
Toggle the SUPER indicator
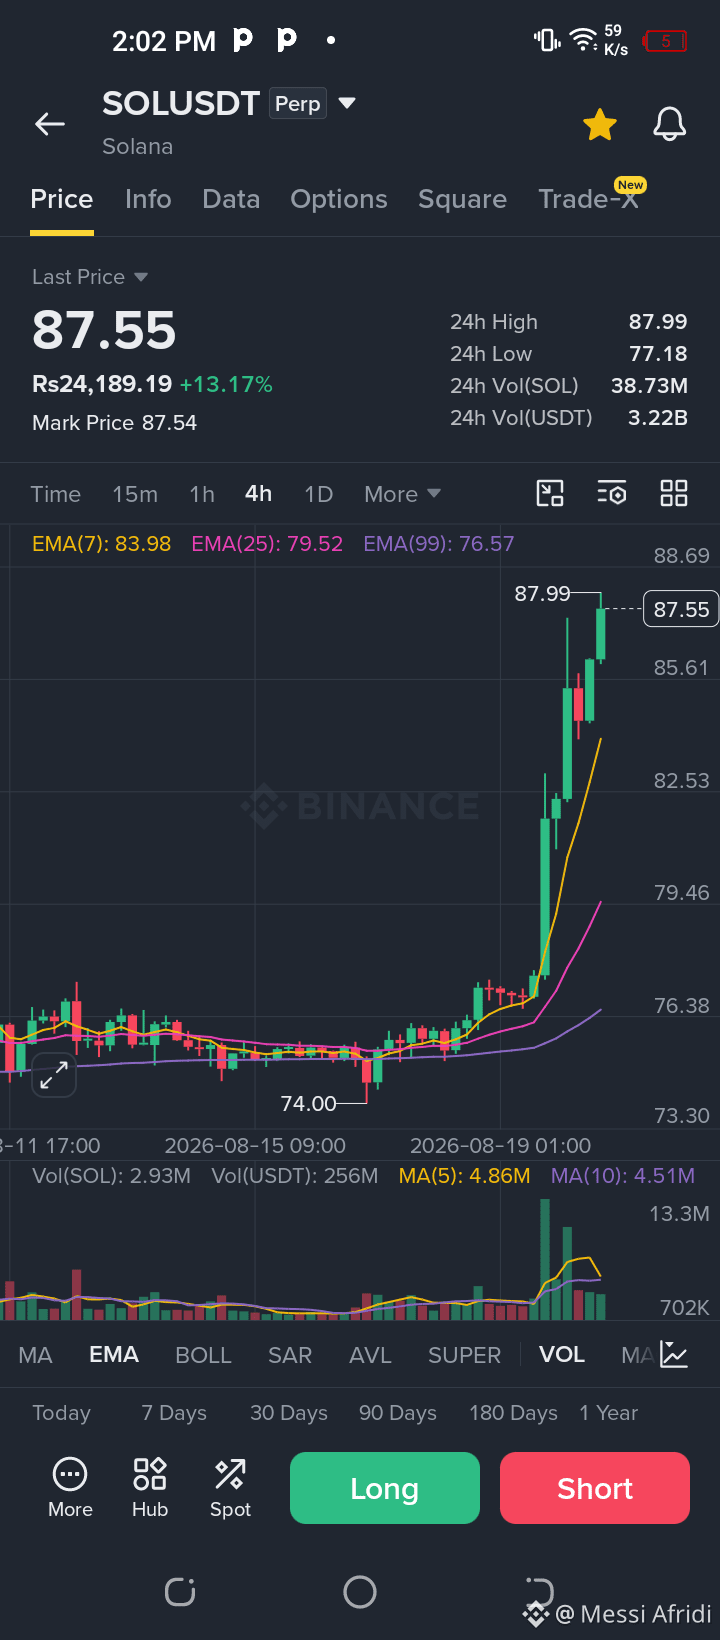tap(464, 1355)
